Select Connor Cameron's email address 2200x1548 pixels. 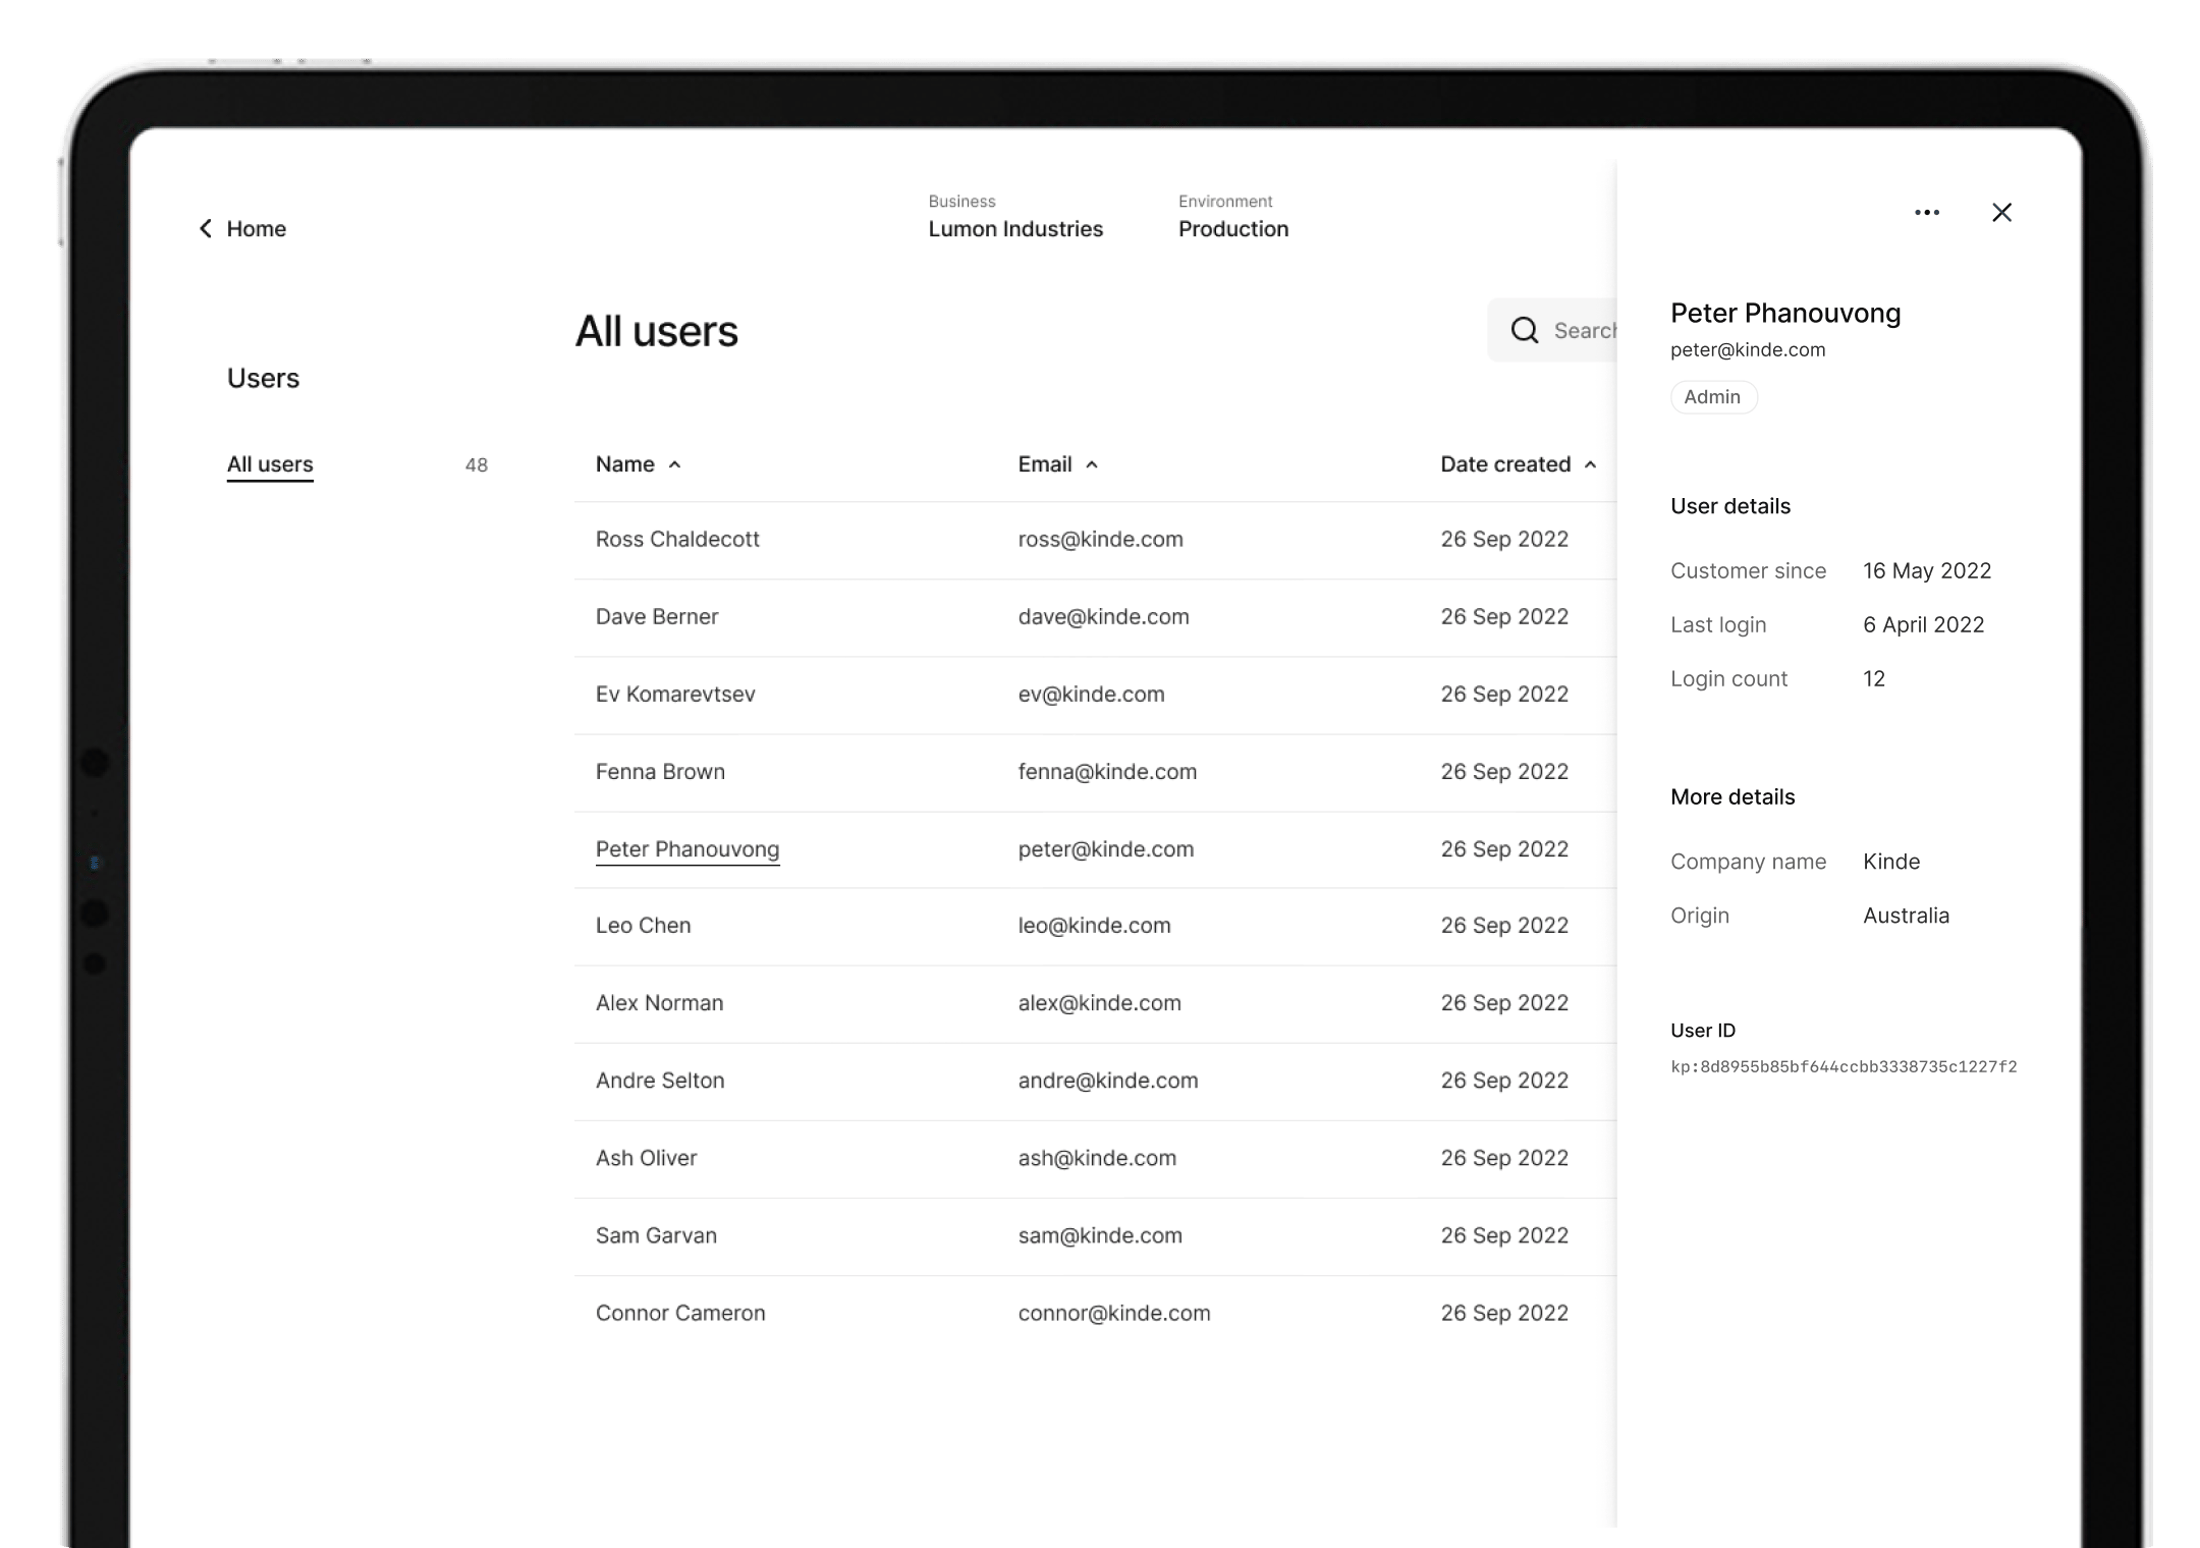click(x=1113, y=1312)
